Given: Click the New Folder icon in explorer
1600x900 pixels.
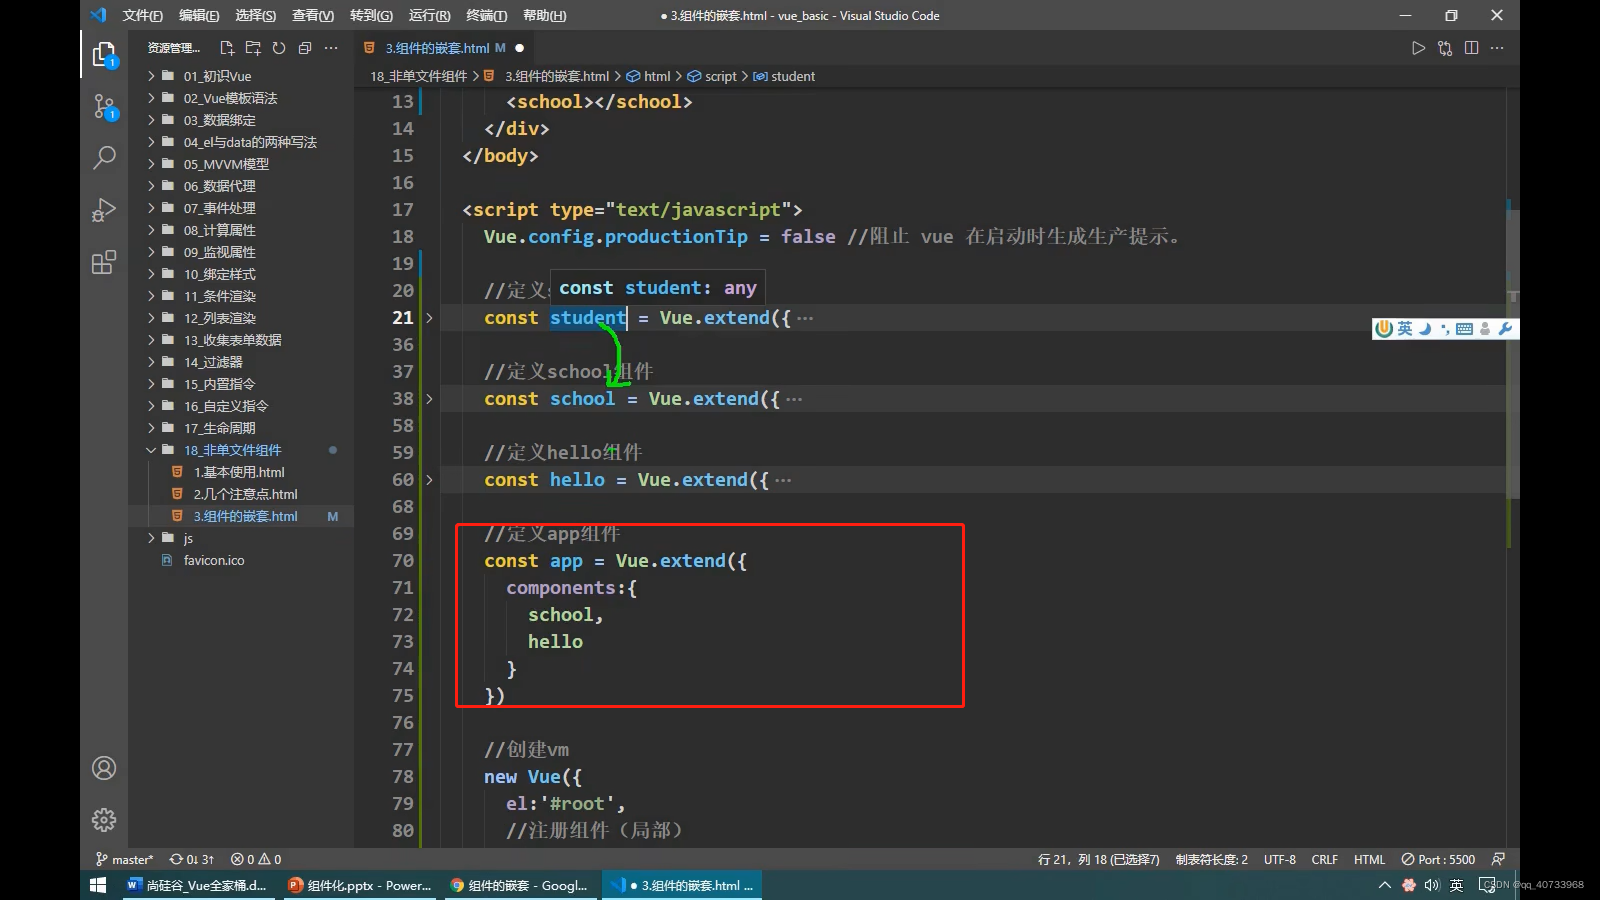Looking at the screenshot, I should click(253, 48).
